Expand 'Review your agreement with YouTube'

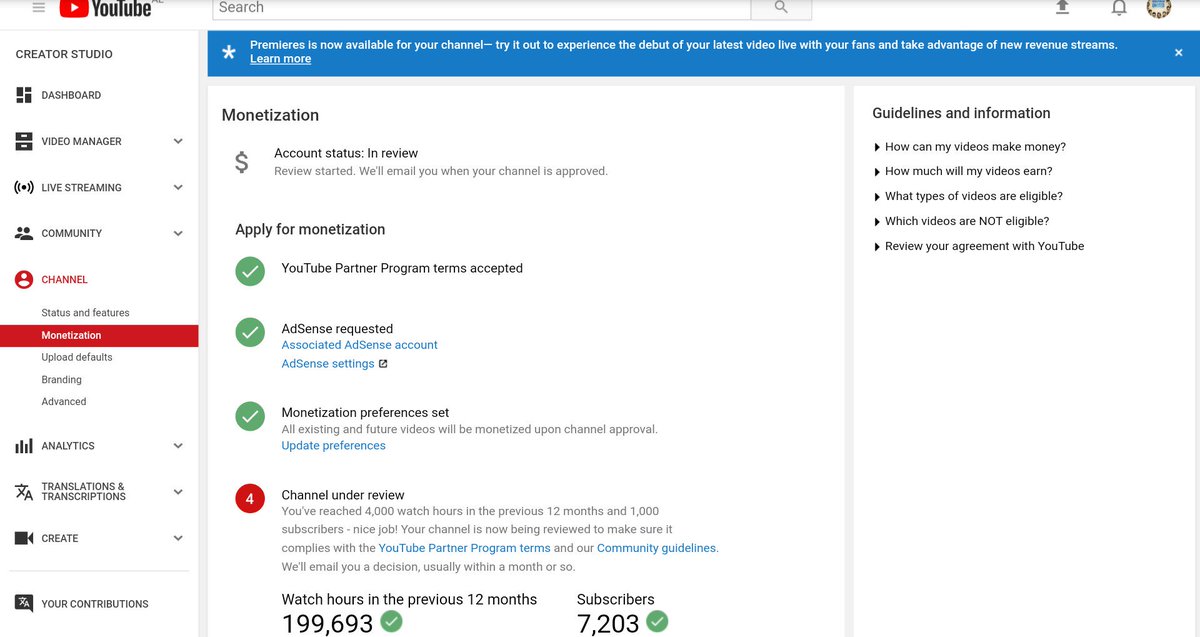coord(978,246)
